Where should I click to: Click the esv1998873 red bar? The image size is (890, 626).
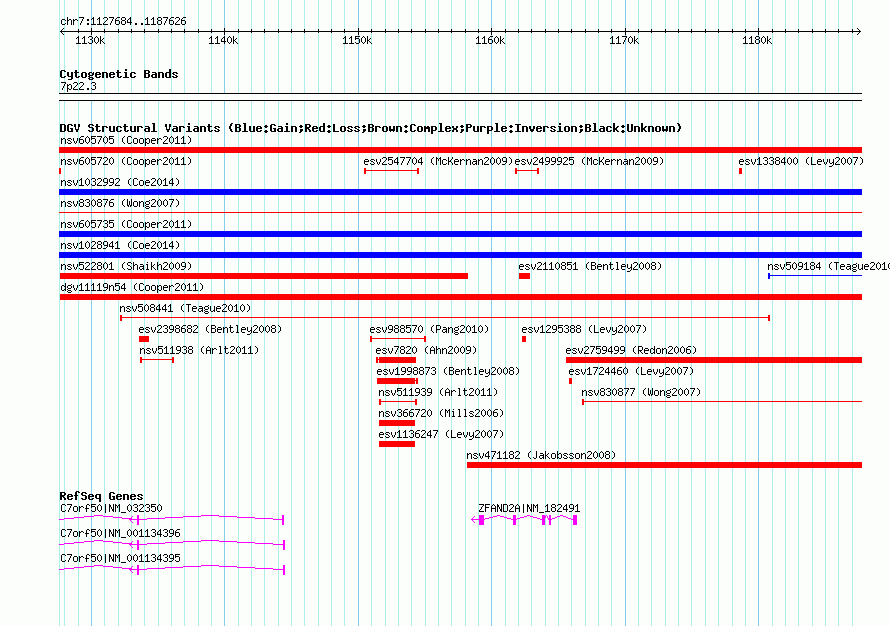point(397,381)
